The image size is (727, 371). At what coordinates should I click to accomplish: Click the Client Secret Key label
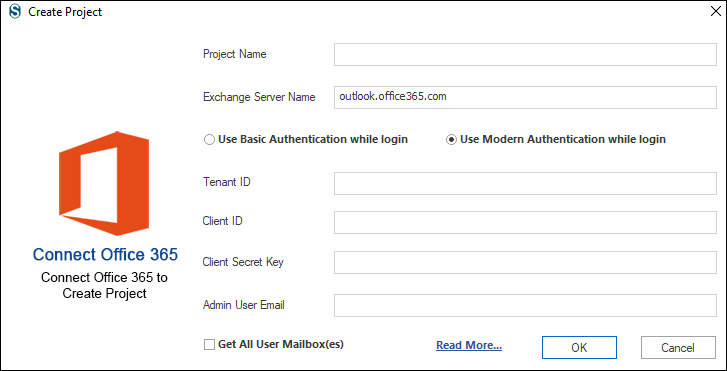tap(243, 262)
